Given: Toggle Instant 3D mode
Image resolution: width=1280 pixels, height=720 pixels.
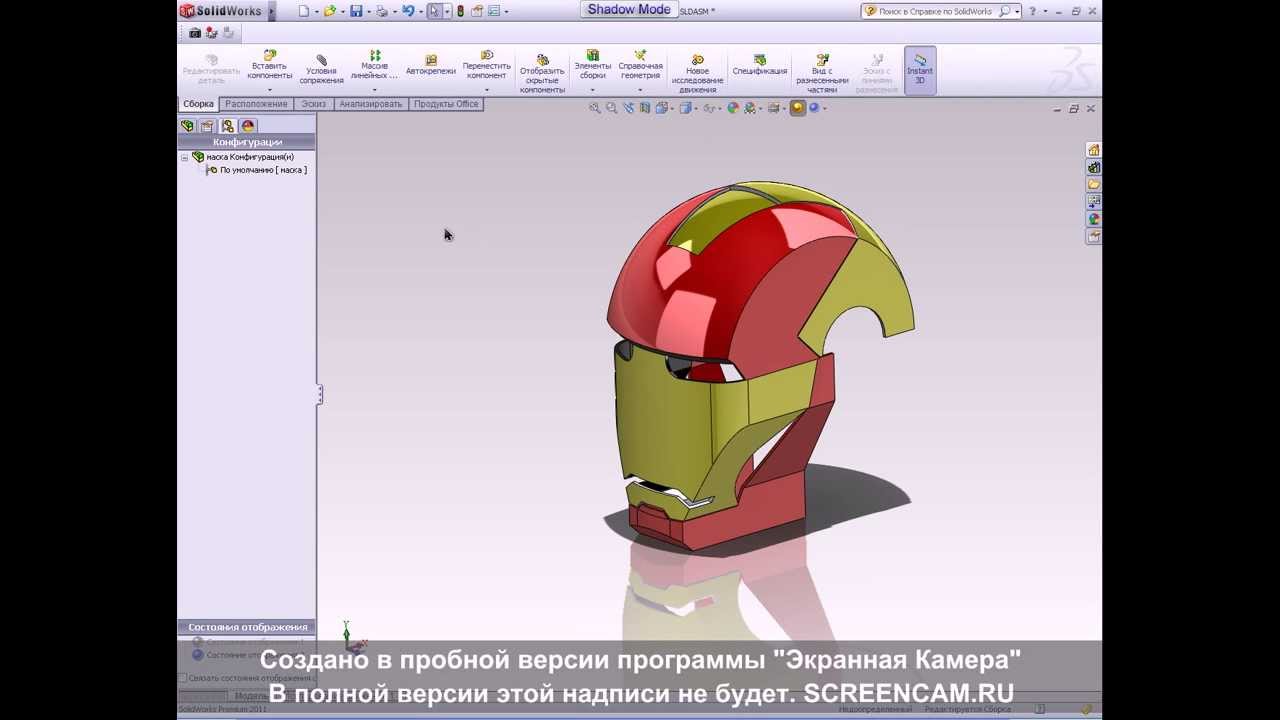Looking at the screenshot, I should 920,70.
